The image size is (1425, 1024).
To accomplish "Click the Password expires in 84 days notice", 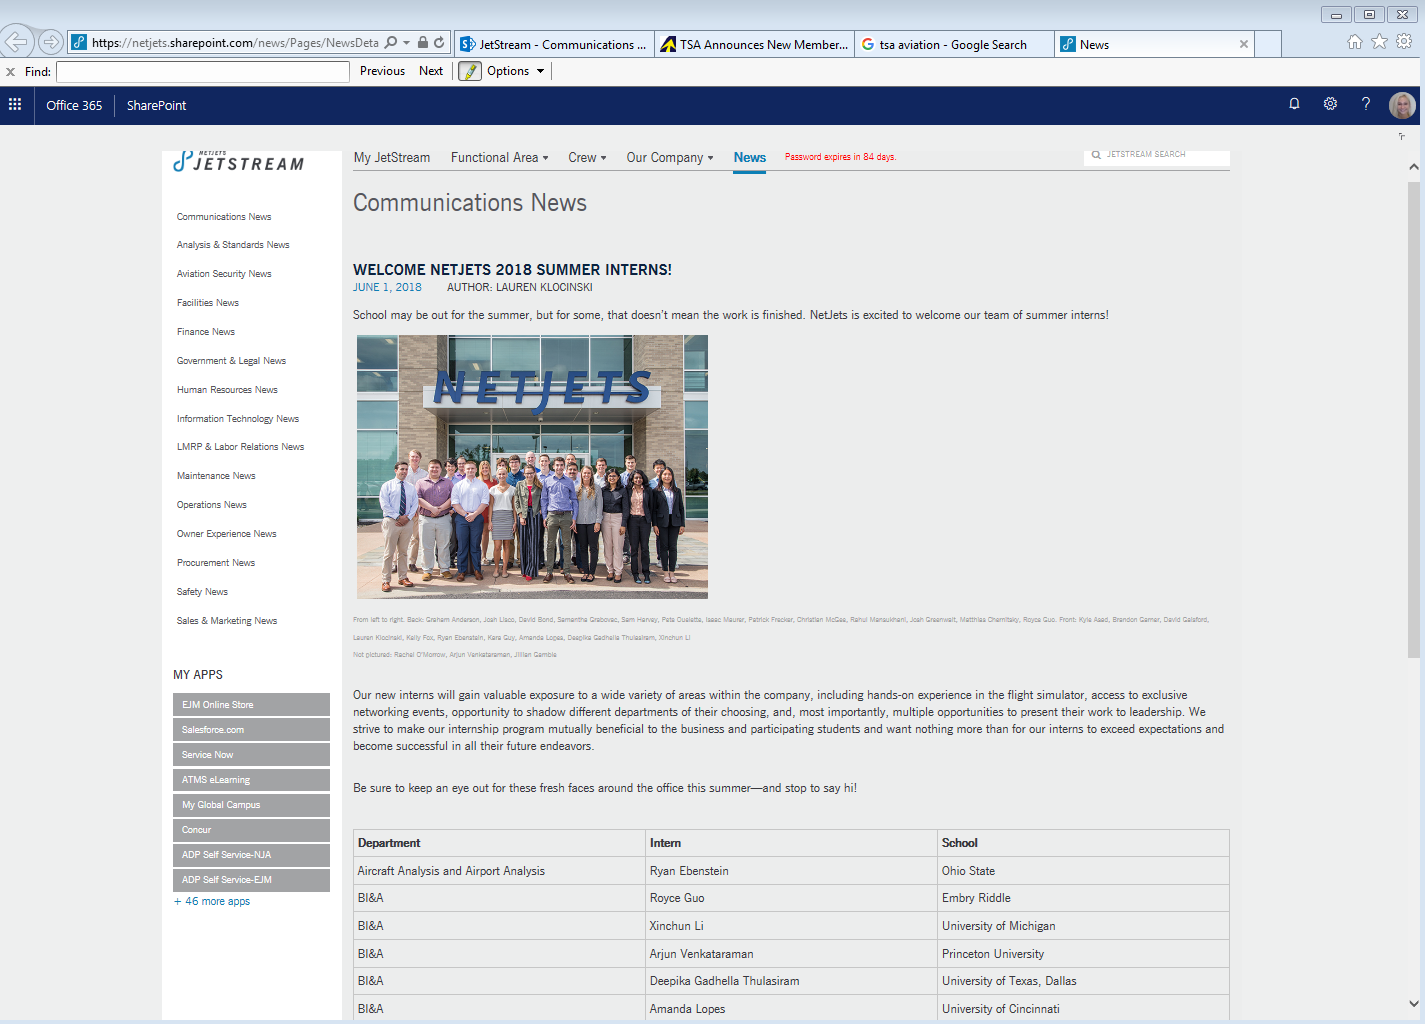I will coord(840,157).
